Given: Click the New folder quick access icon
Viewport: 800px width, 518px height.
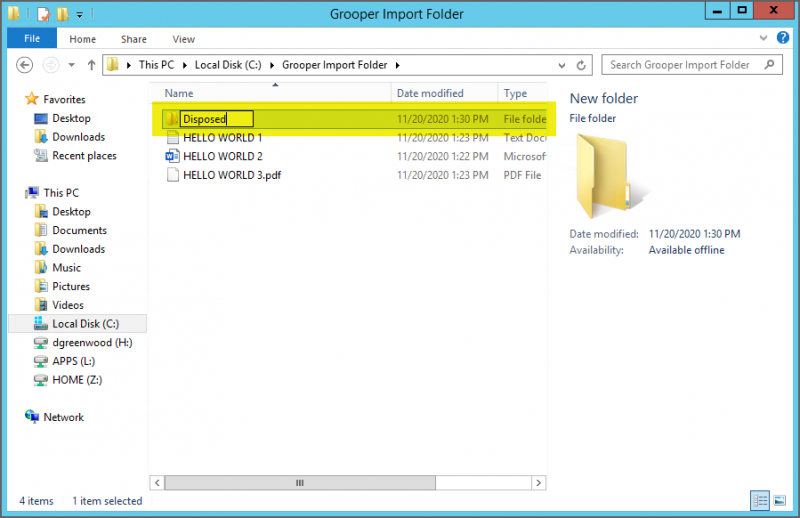Looking at the screenshot, I should (x=63, y=14).
